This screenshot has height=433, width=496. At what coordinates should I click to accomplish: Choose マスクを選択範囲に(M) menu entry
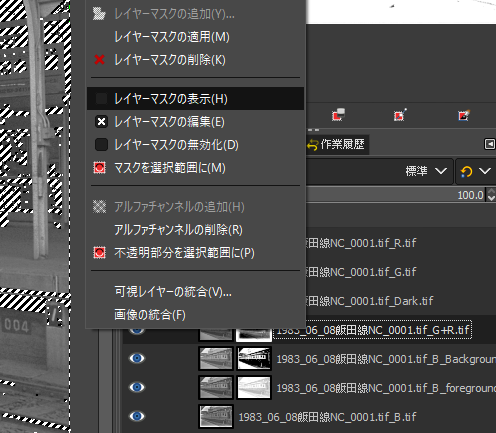click(195, 168)
